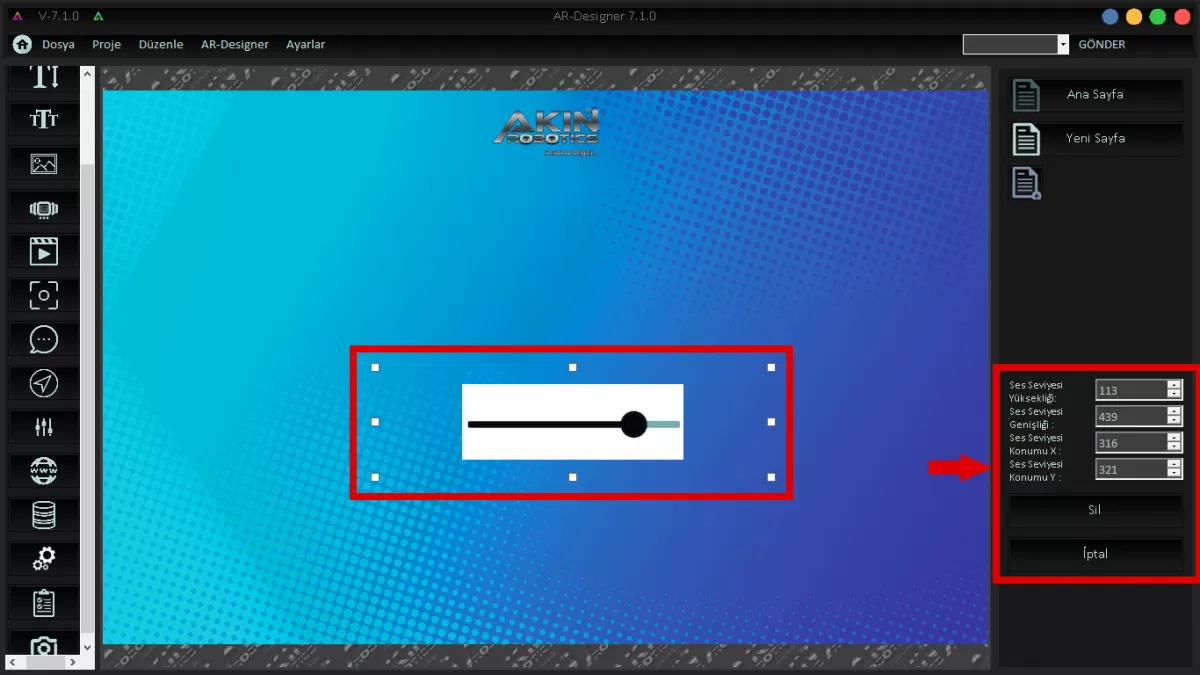Screen dimensions: 1200x675
Task: Increase Ses Seviyesi Konumu Y value by one
Action: (1174, 463)
